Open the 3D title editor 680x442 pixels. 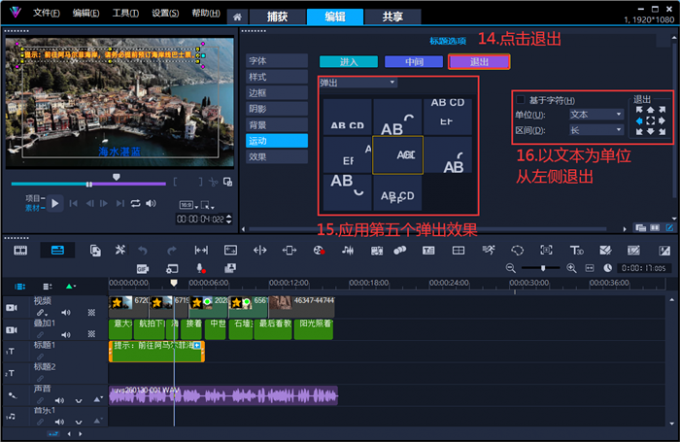[576, 250]
